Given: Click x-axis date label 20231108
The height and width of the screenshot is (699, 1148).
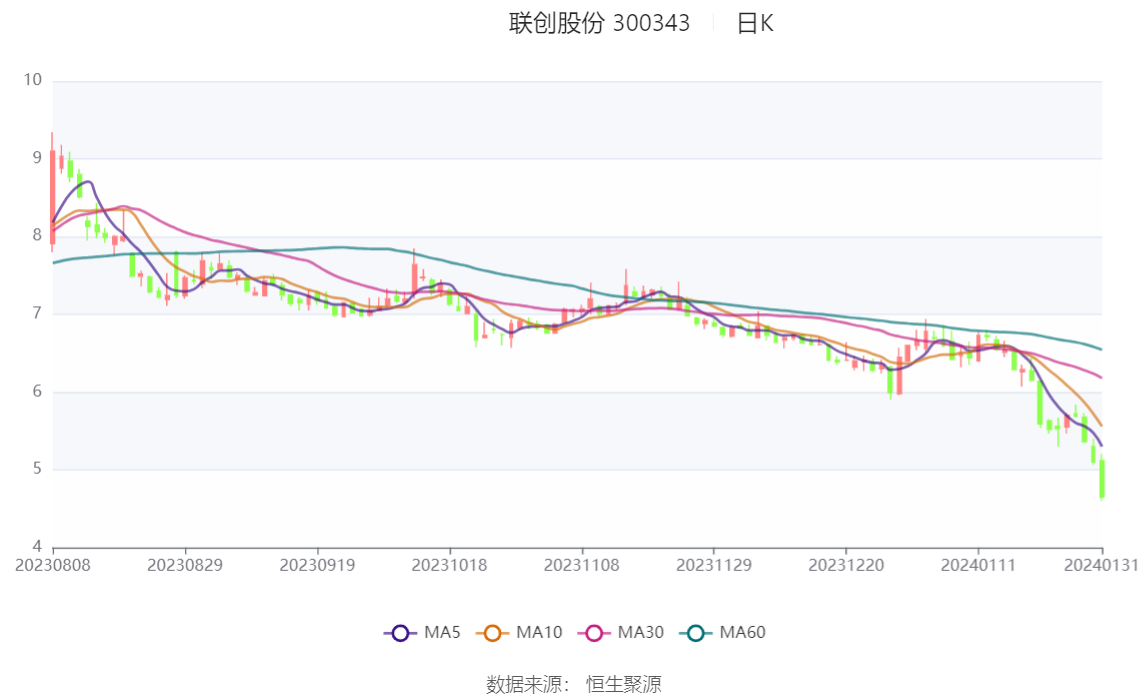Looking at the screenshot, I should [x=581, y=565].
